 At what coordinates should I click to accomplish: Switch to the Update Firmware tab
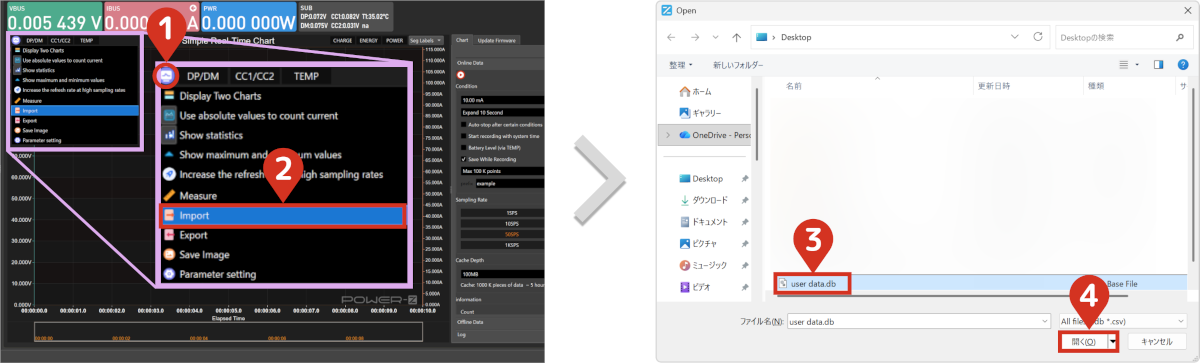pyautogui.click(x=497, y=40)
